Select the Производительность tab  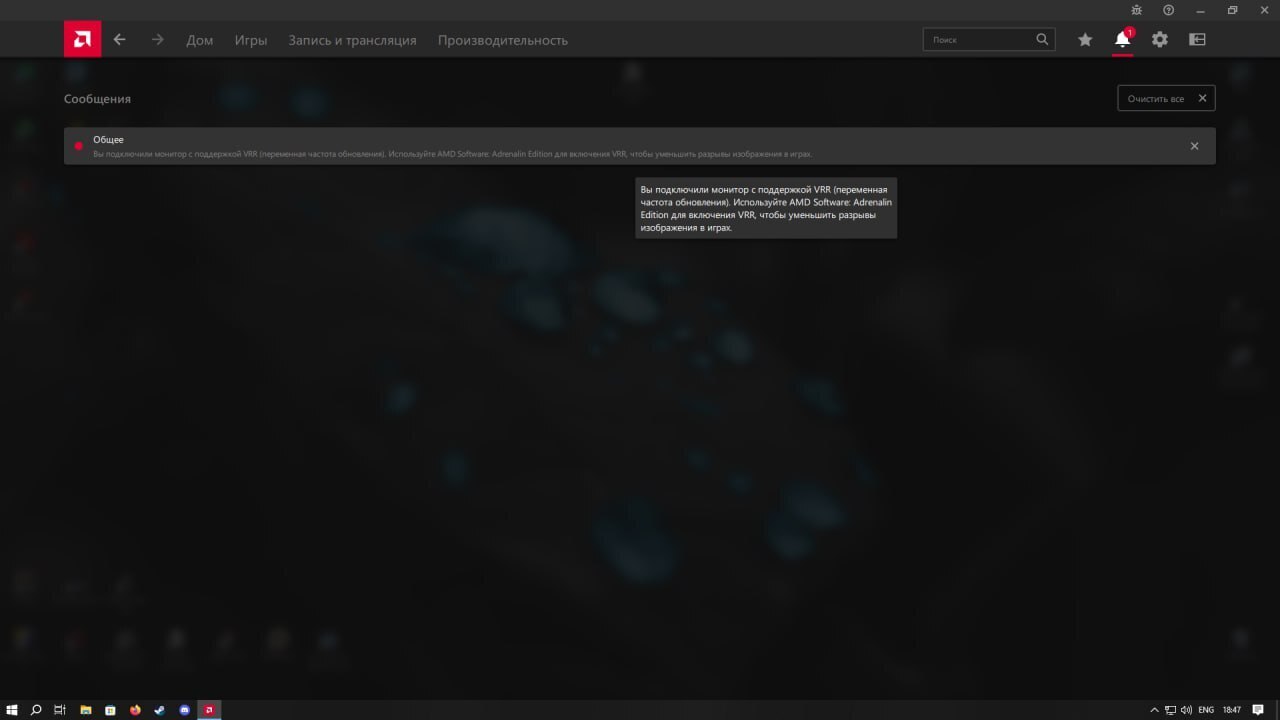[x=503, y=40]
